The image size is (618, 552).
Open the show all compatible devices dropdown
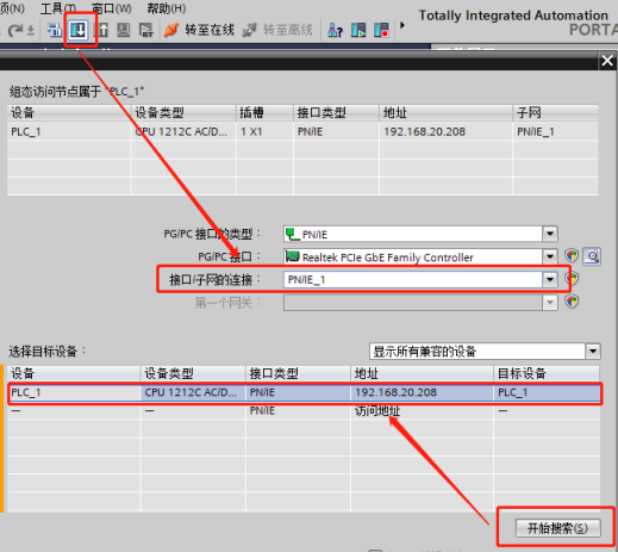593,351
